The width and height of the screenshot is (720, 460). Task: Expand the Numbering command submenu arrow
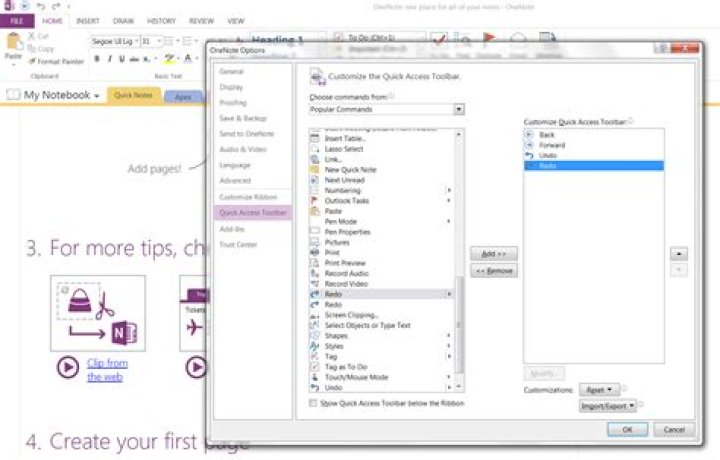point(449,190)
